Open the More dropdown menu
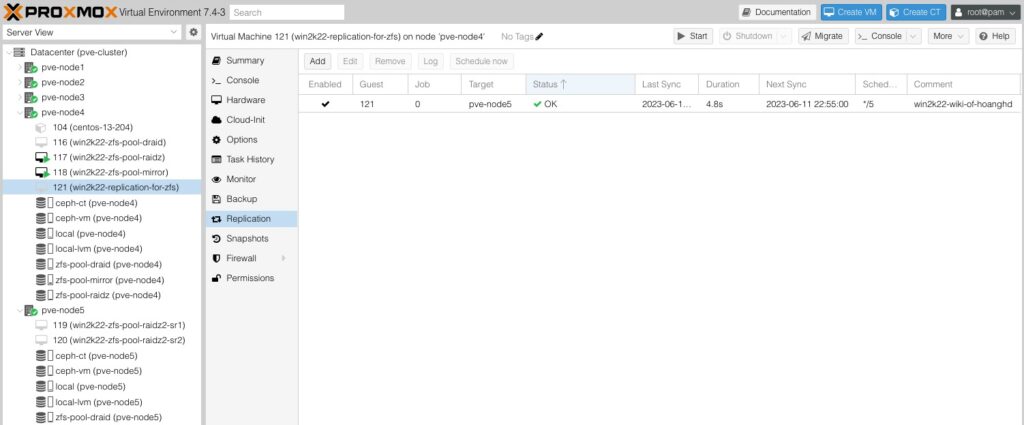This screenshot has height=425, width=1024. (x=948, y=37)
